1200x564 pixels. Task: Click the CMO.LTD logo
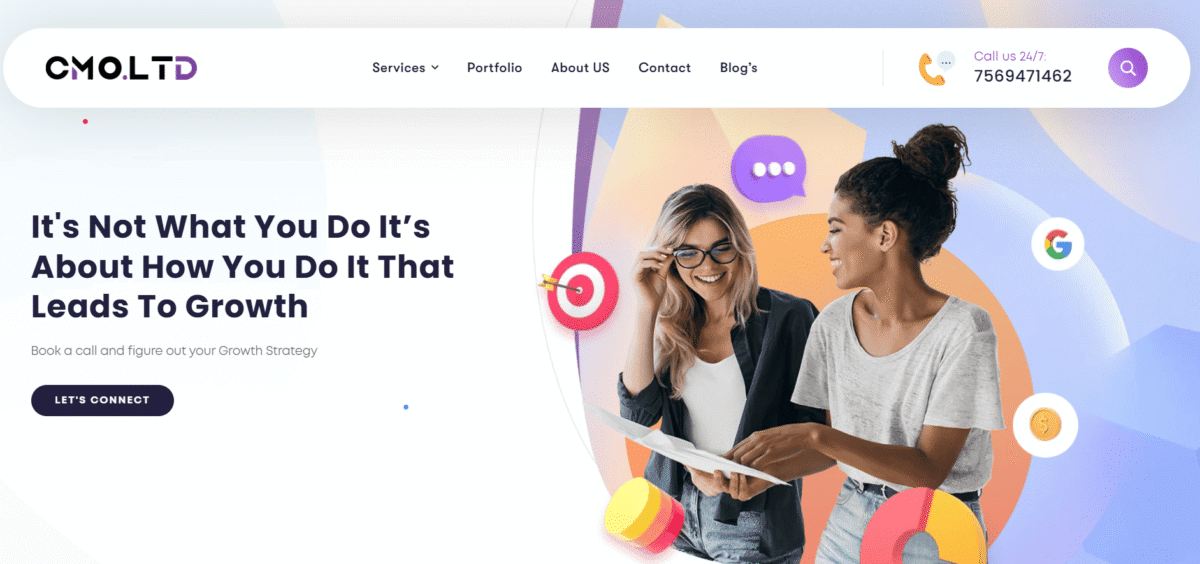(x=121, y=68)
